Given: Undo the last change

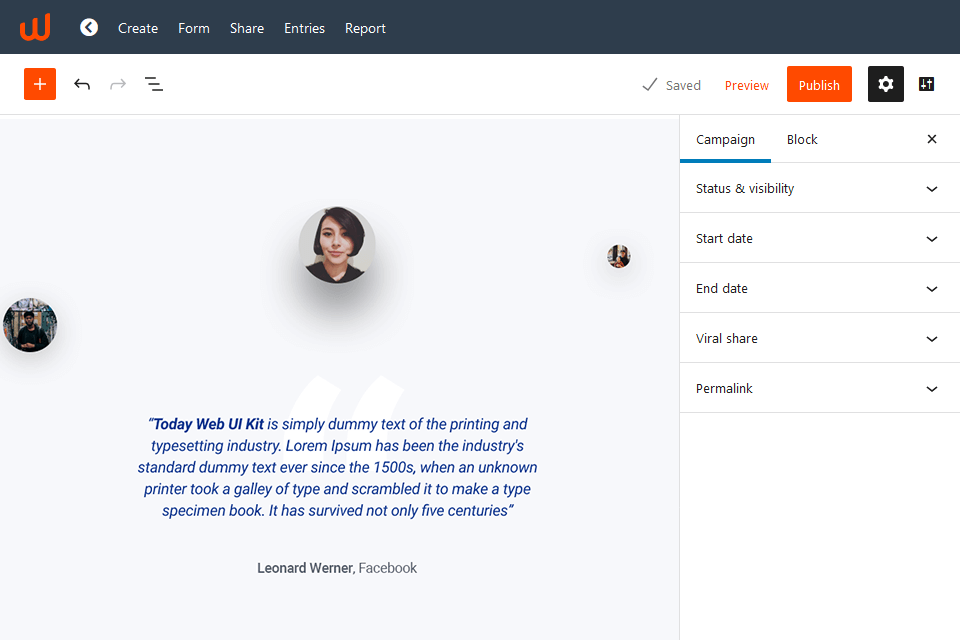Looking at the screenshot, I should click(82, 84).
